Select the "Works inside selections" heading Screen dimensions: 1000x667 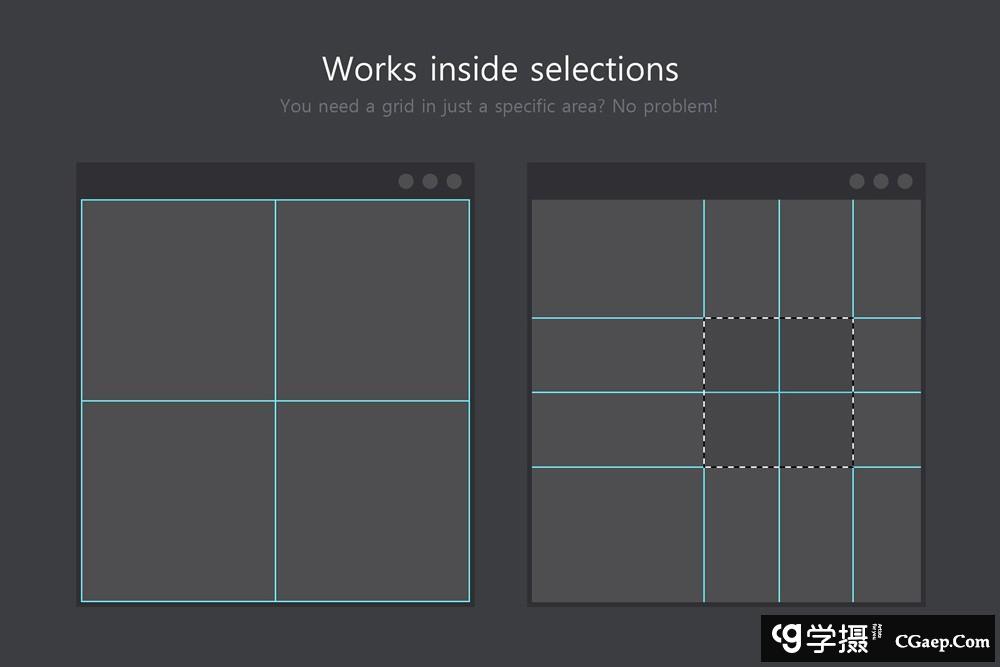click(500, 69)
